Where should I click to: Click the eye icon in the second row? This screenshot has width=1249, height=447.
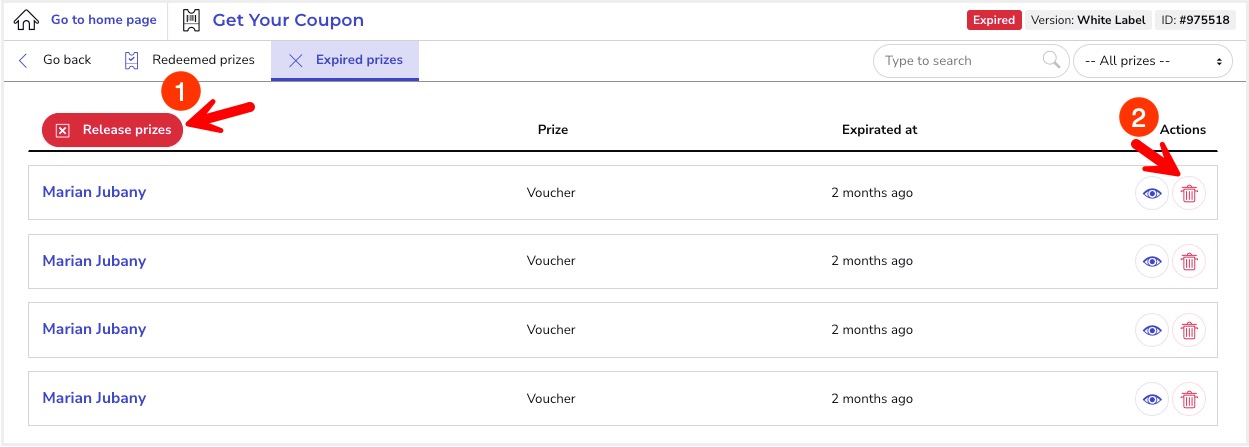1152,261
